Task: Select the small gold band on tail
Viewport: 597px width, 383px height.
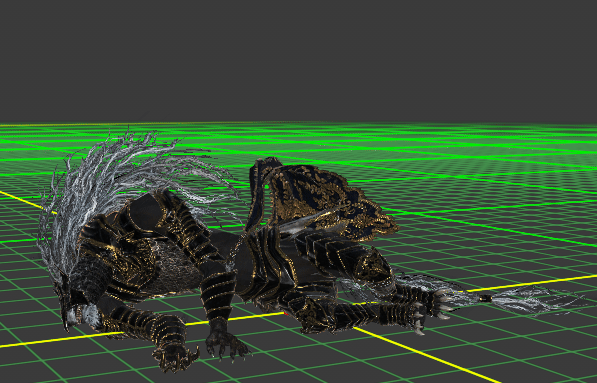Action: (485, 298)
